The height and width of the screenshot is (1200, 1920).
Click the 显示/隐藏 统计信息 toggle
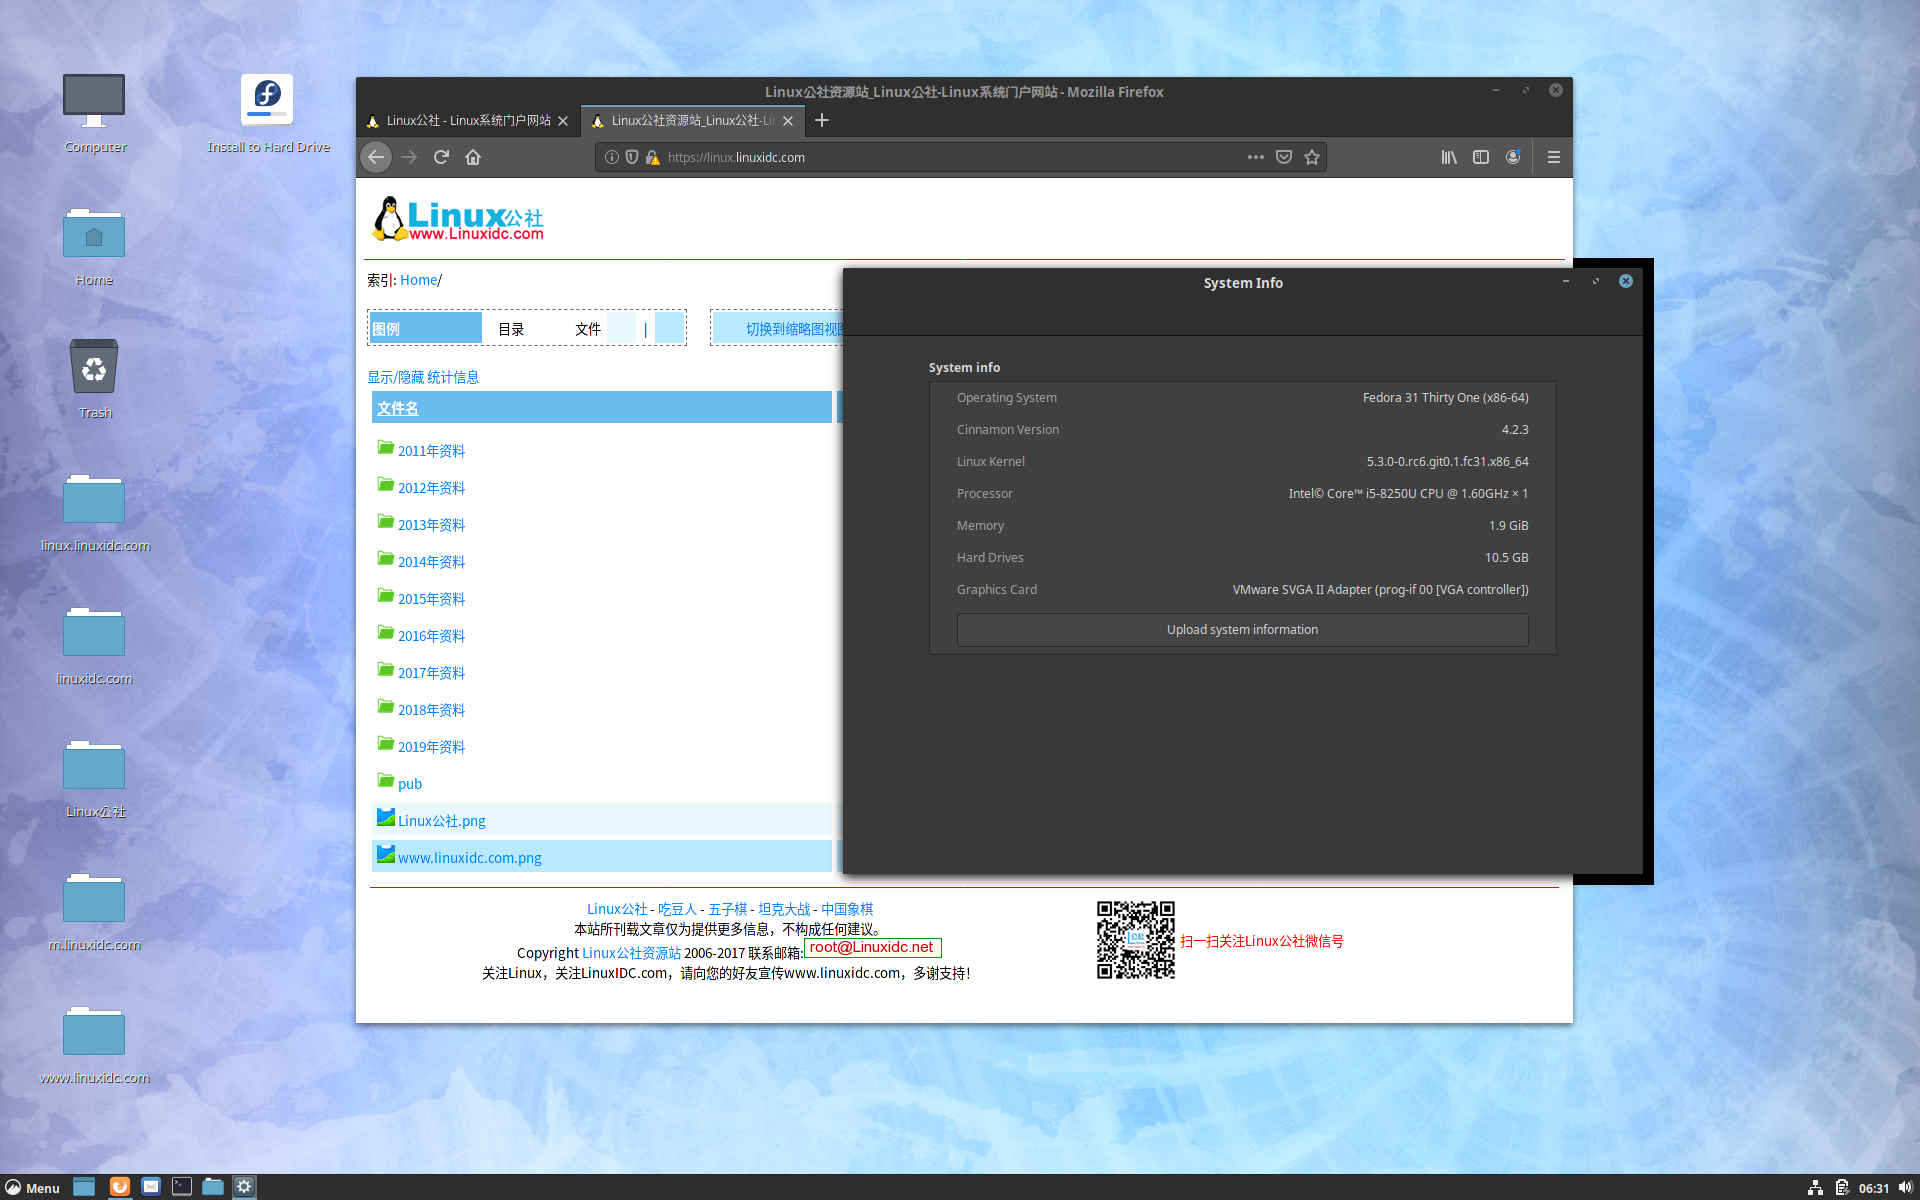click(424, 376)
